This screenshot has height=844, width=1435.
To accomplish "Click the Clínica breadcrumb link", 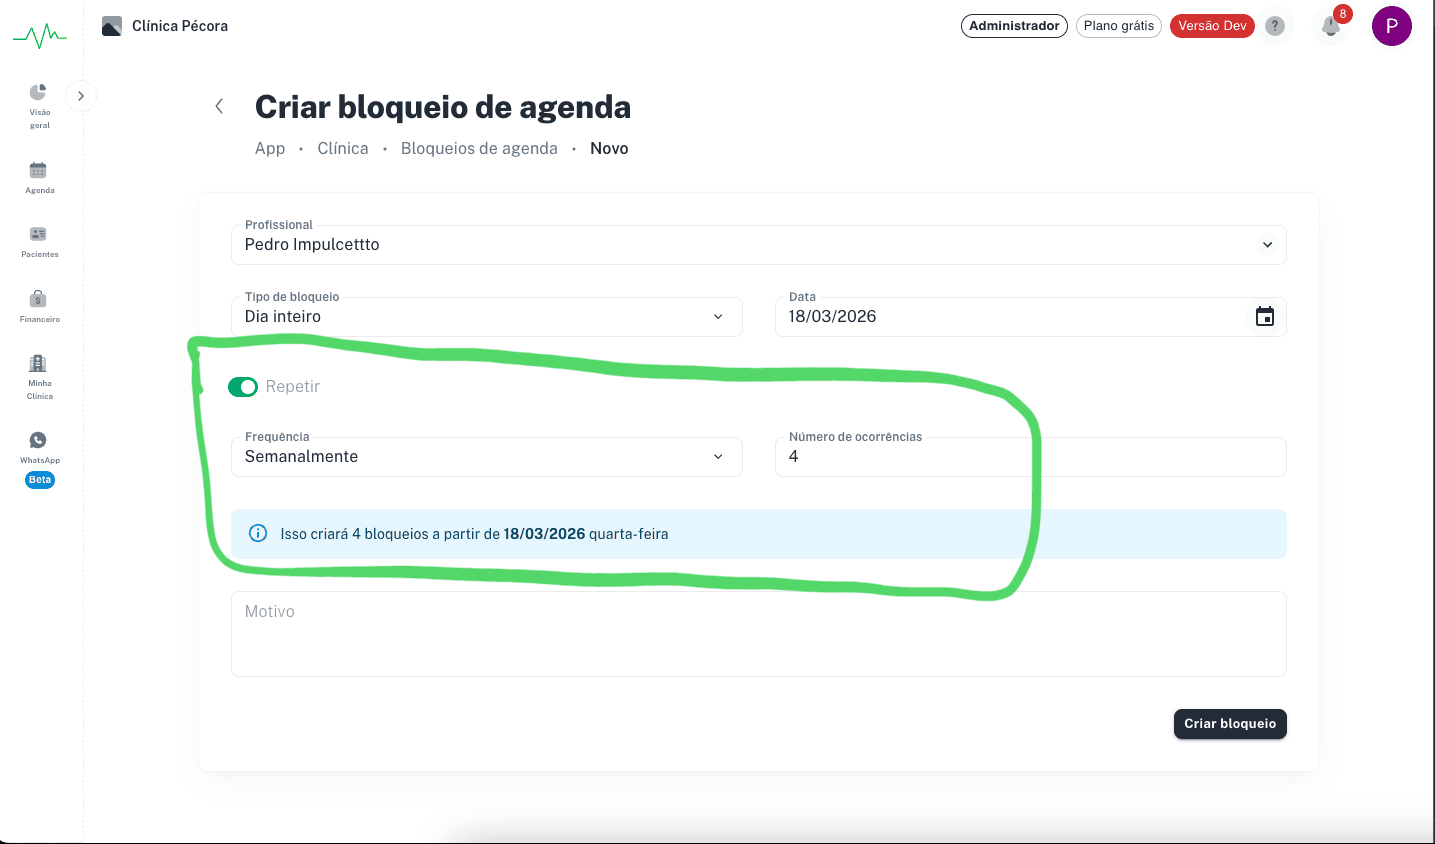I will pyautogui.click(x=343, y=148).
